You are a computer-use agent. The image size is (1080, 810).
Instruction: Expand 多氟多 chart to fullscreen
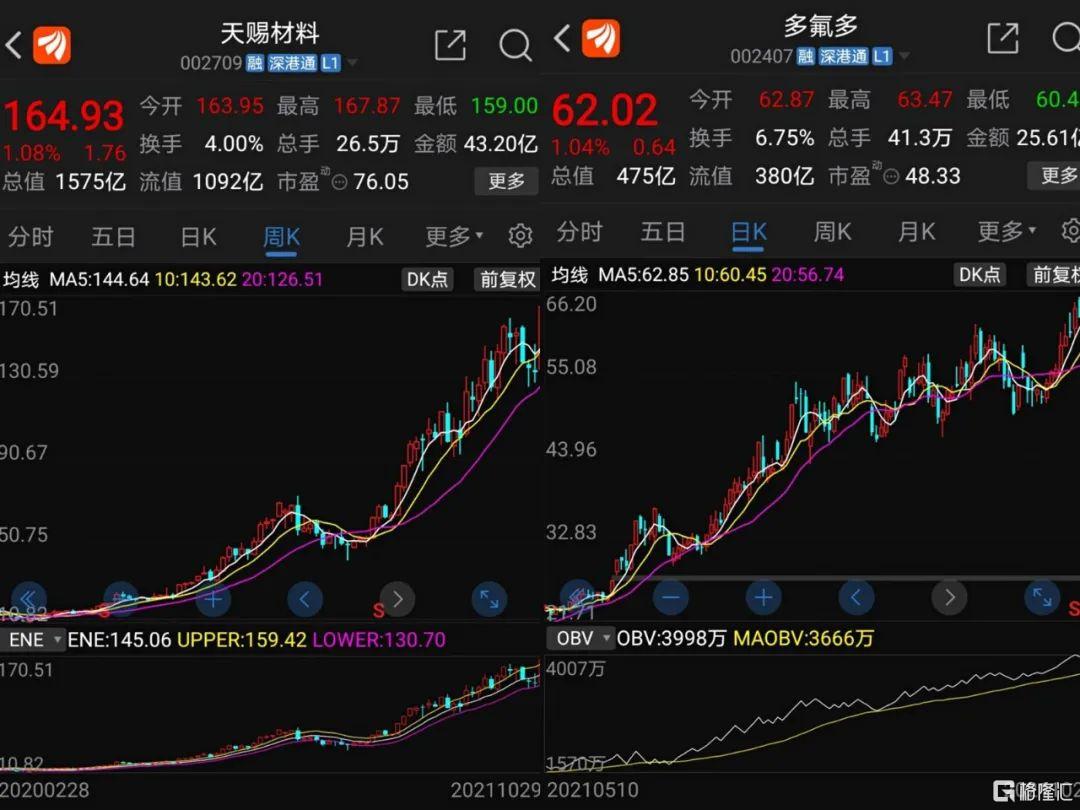pos(1042,598)
